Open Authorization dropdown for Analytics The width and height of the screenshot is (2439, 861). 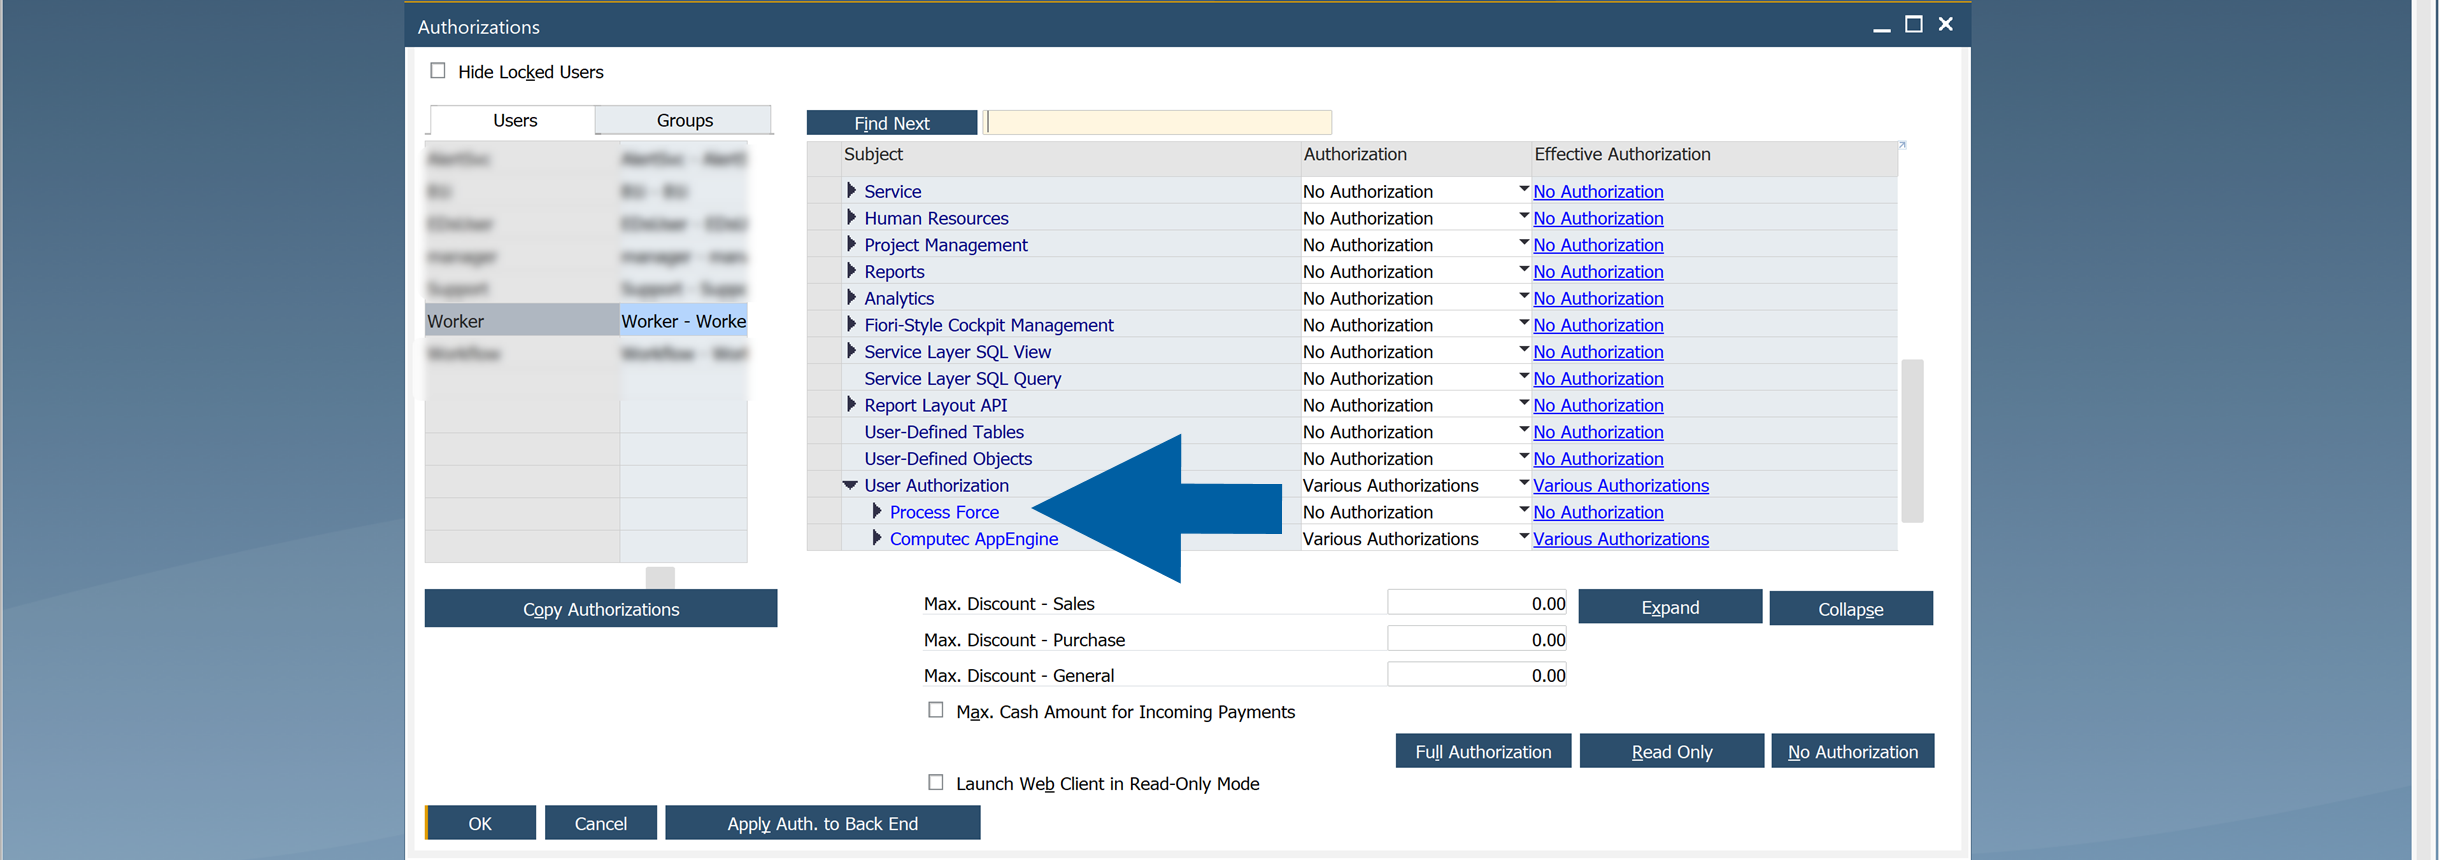pos(1523,296)
